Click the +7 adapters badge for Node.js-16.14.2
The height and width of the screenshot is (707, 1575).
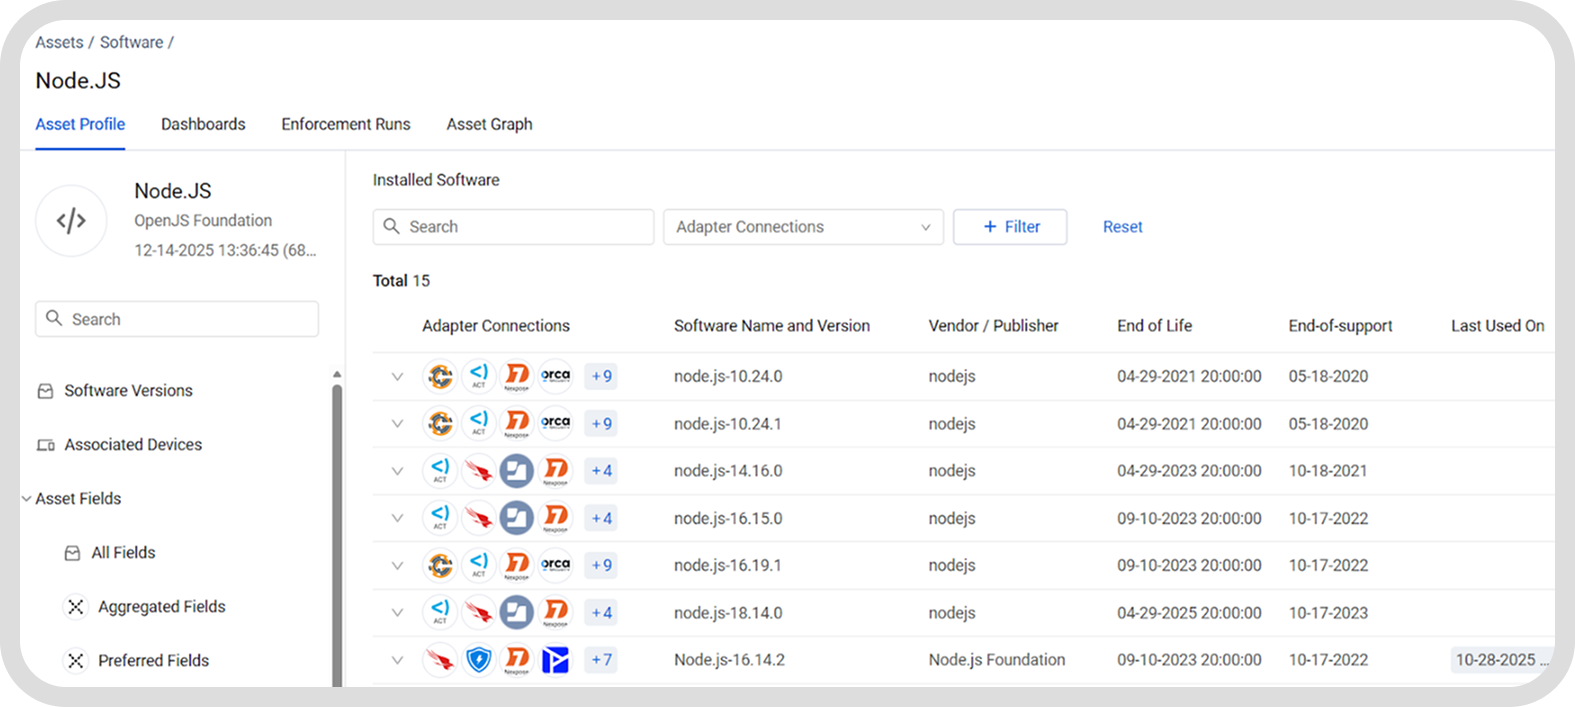(601, 660)
